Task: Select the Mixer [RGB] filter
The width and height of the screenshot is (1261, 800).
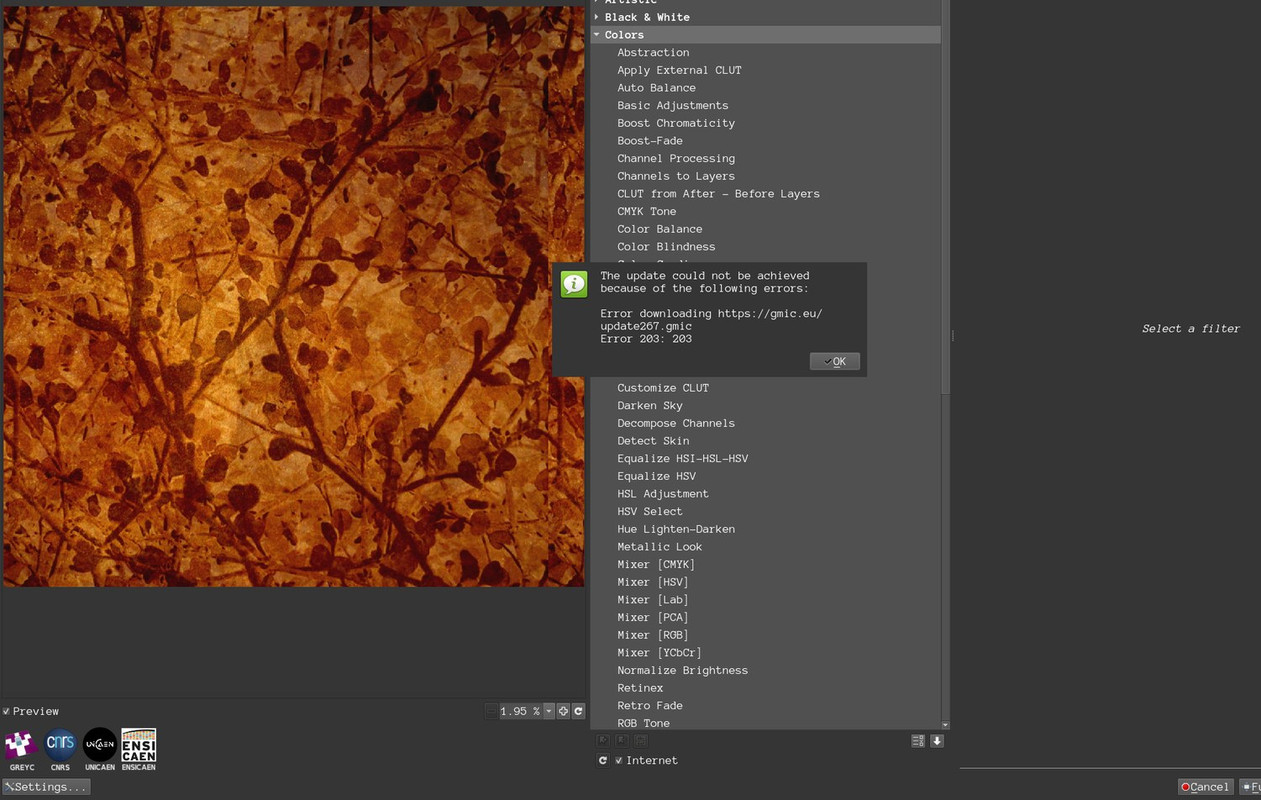Action: [x=653, y=635]
